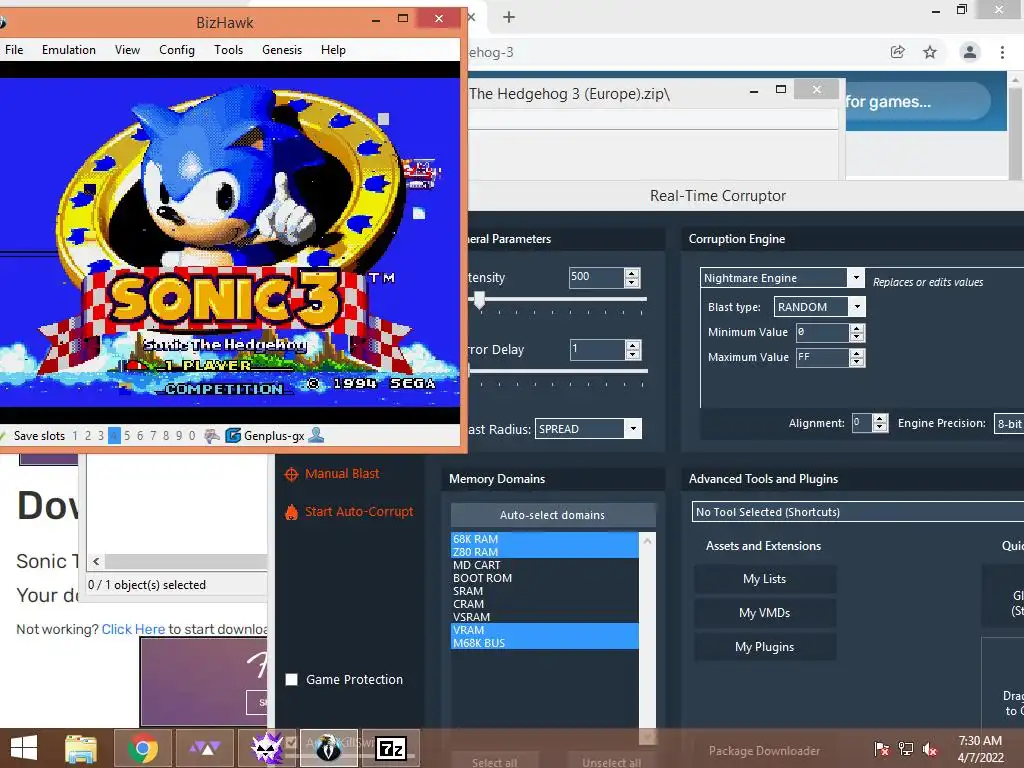Screen dimensions: 1024x768
Task: Open the Emulation menu in BizHawk
Action: tap(69, 50)
